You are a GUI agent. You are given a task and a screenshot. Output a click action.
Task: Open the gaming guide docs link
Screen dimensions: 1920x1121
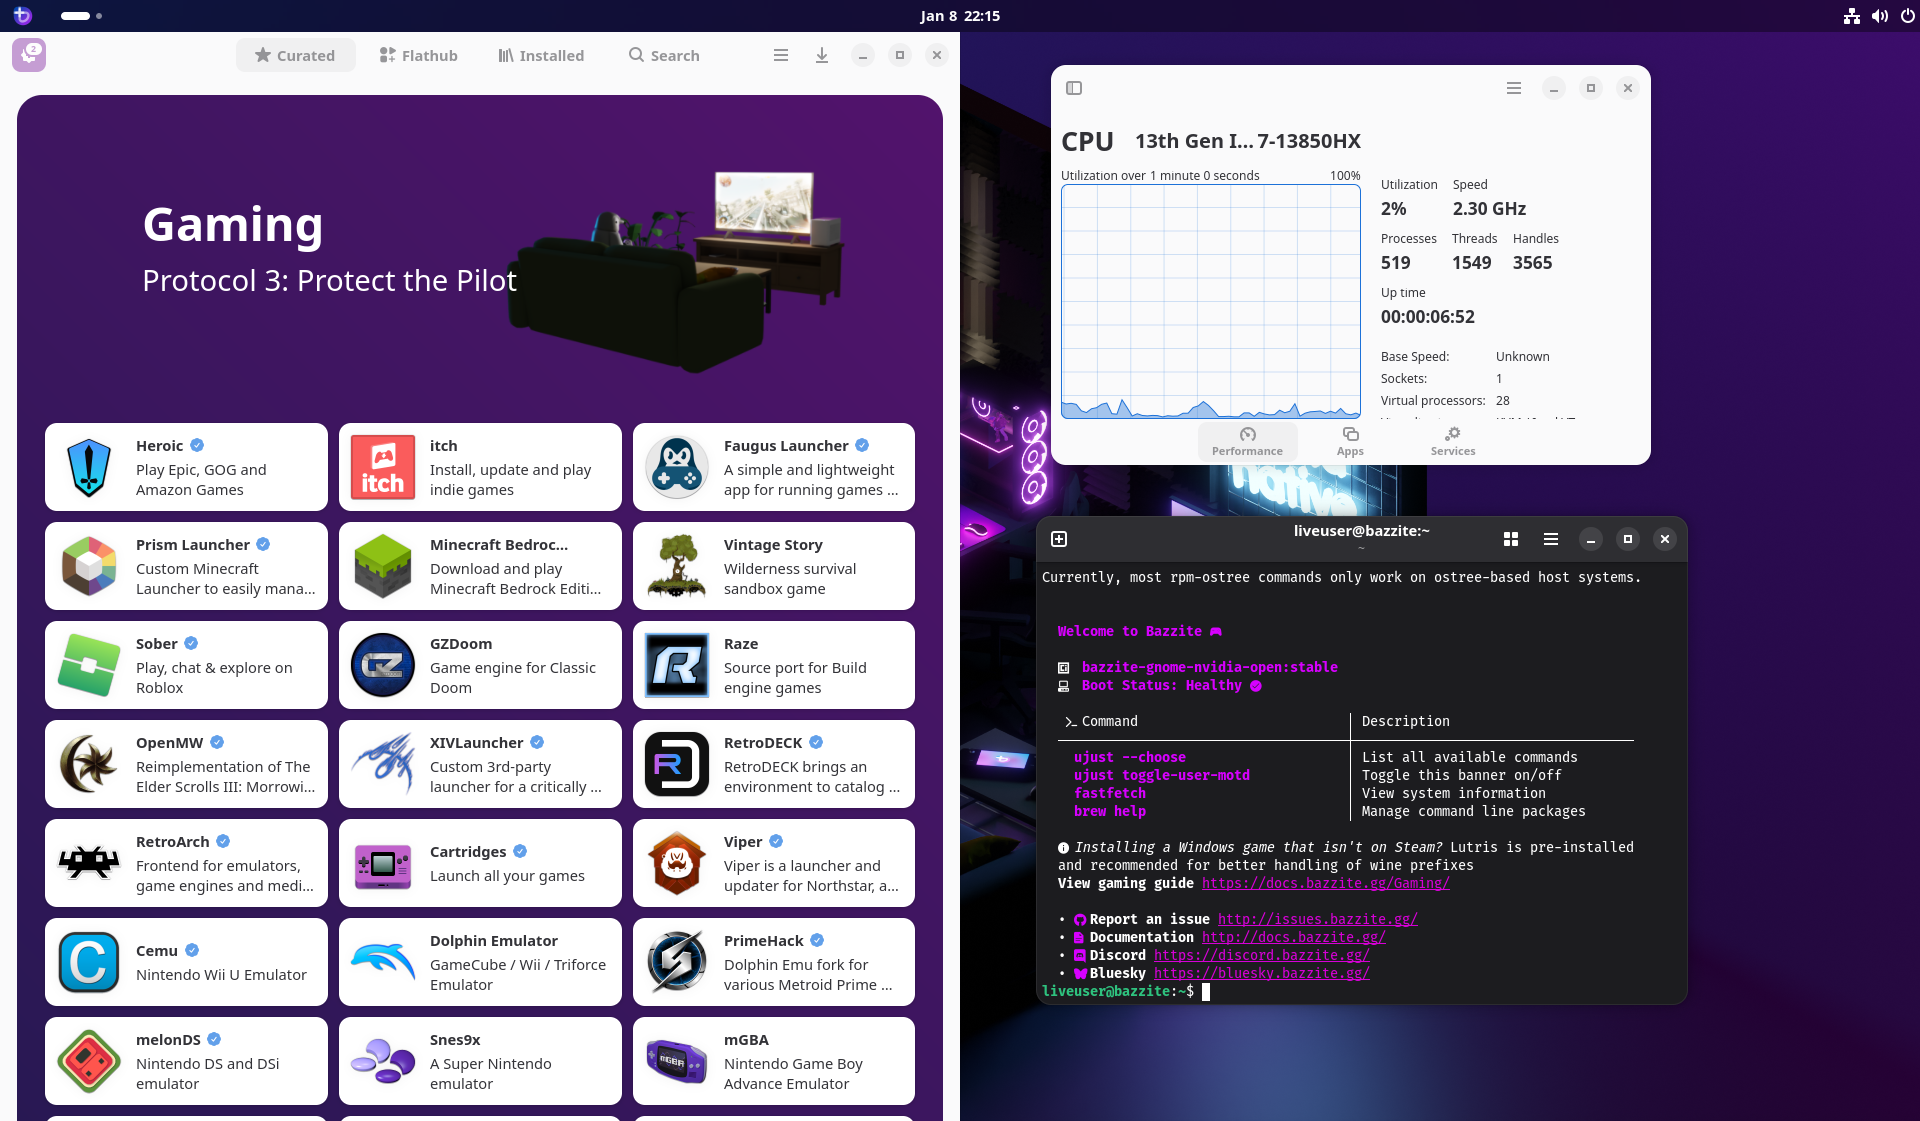pyautogui.click(x=1325, y=883)
